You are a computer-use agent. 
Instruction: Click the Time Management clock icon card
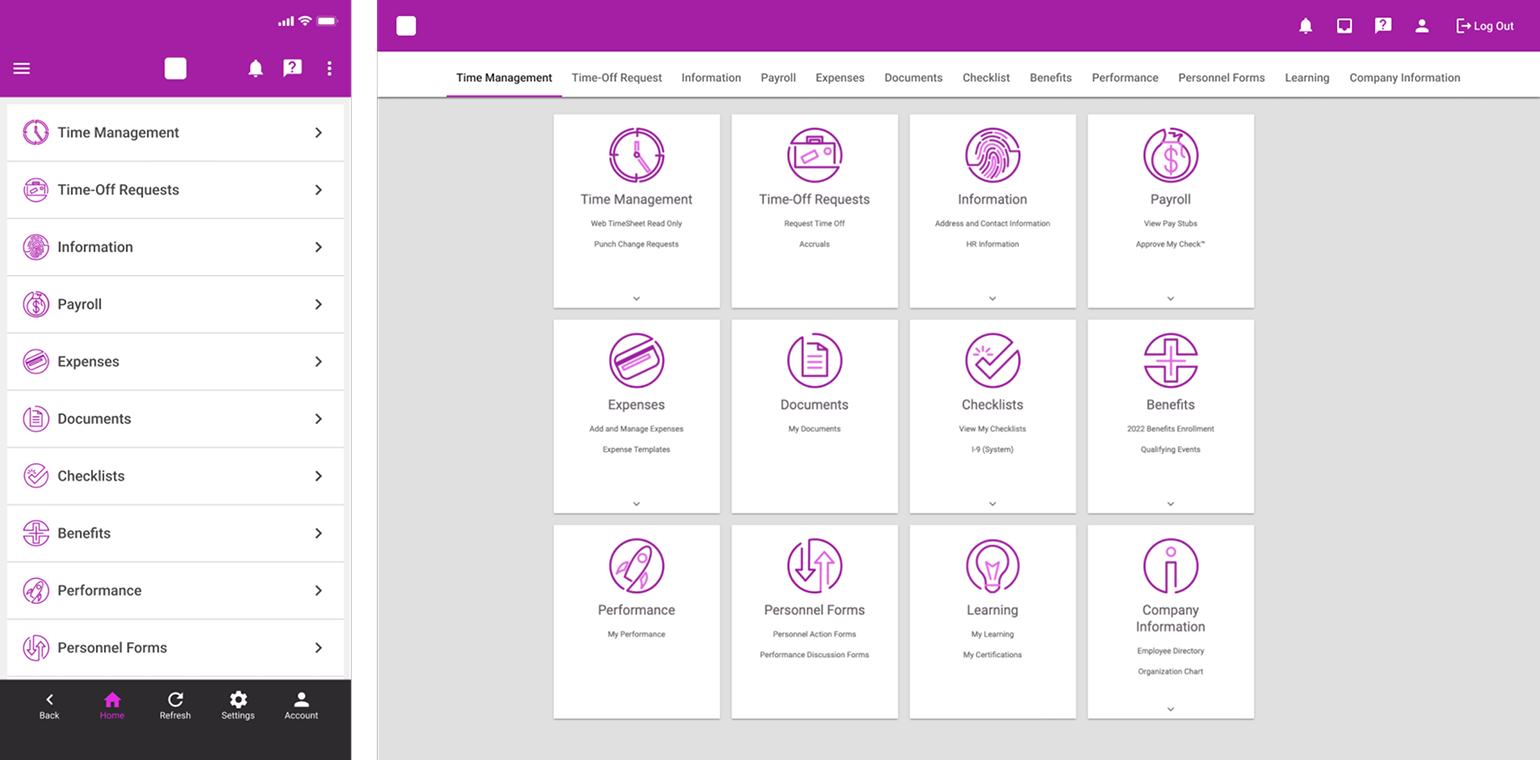(636, 155)
